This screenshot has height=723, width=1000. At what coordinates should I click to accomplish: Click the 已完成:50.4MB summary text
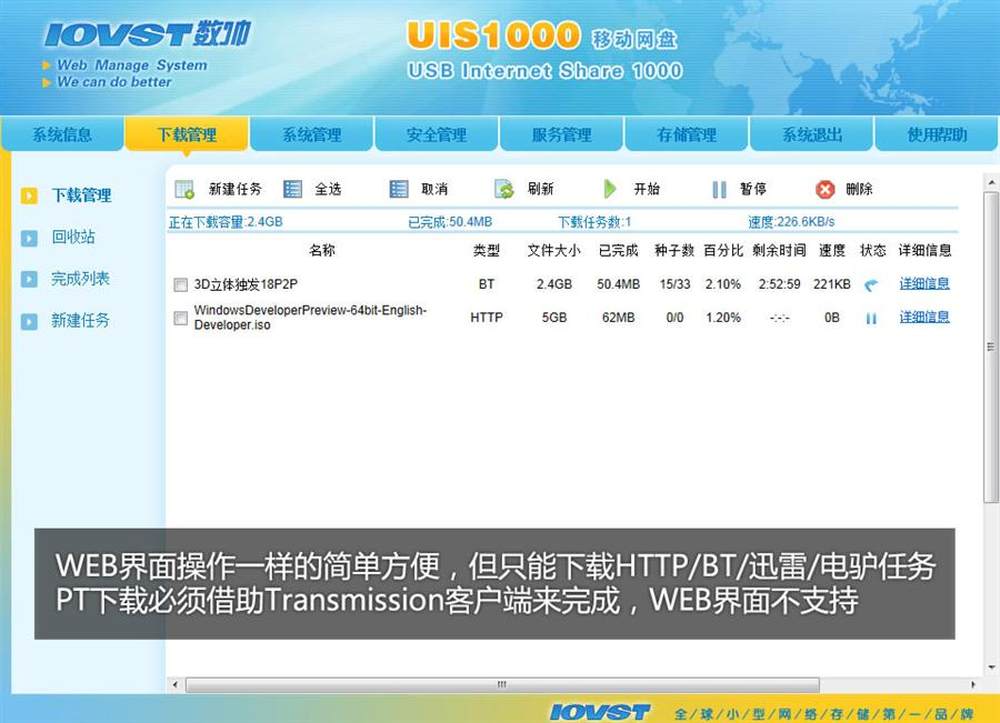pos(450,222)
